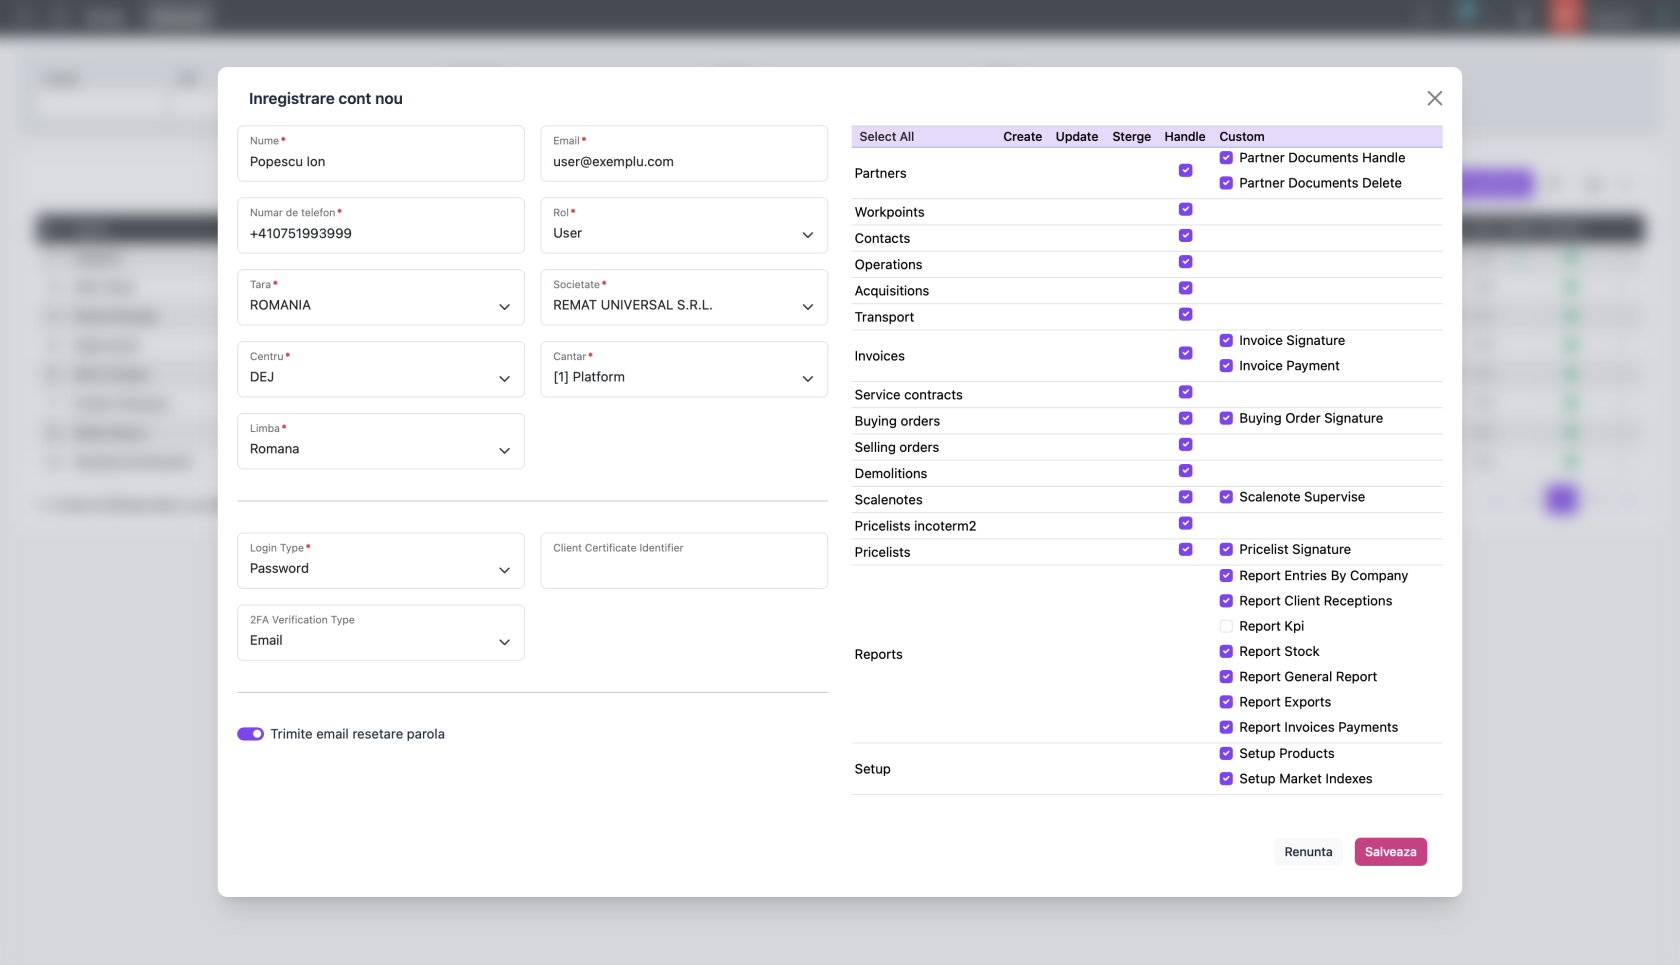Viewport: 1680px width, 965px height.
Task: Open the Centru dropdown
Action: (381, 369)
